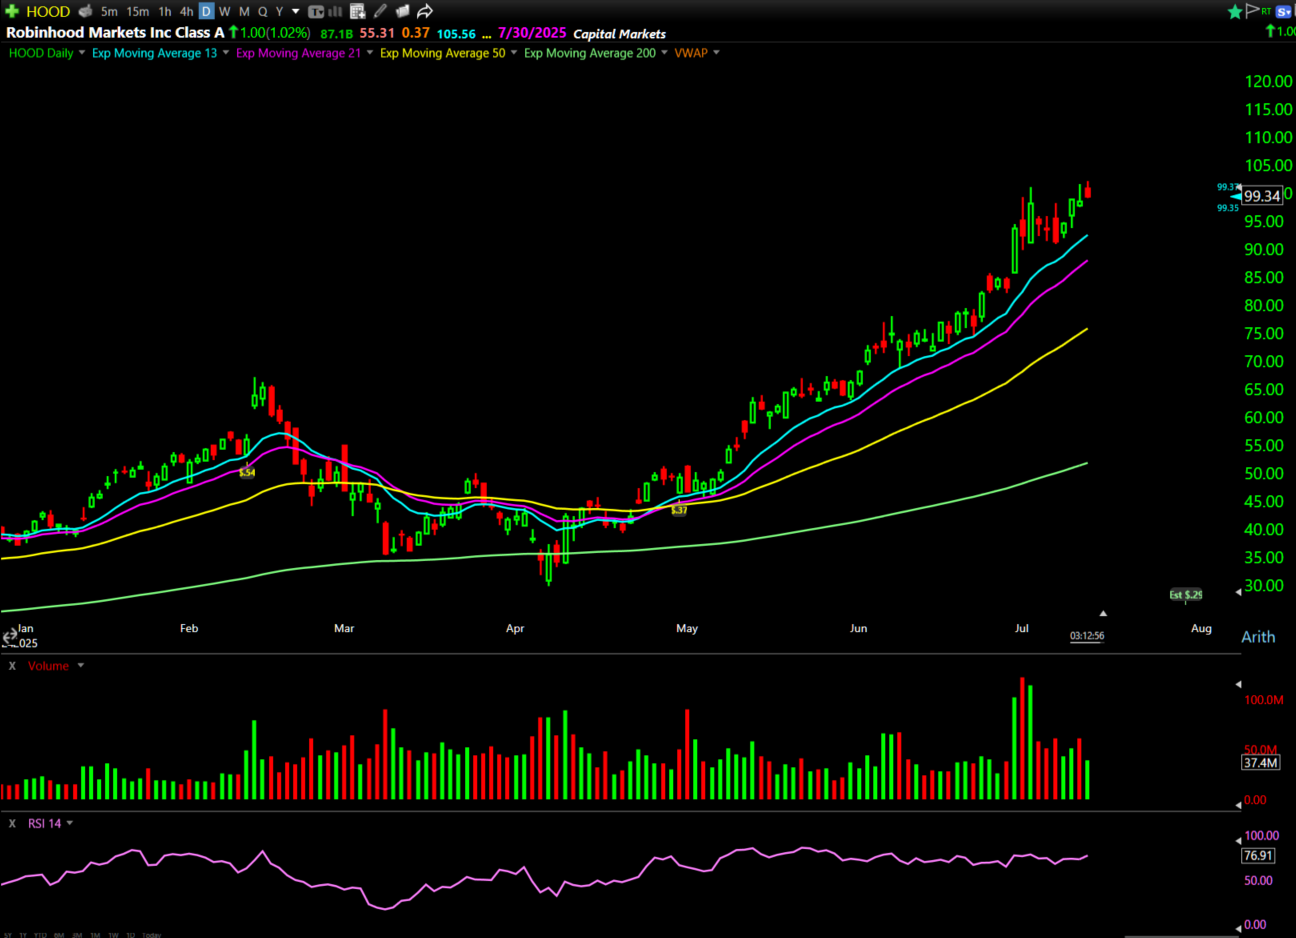Viewport: 1296px width, 938px height.
Task: Select the Quarterly (Q) timeframe
Action: point(263,11)
